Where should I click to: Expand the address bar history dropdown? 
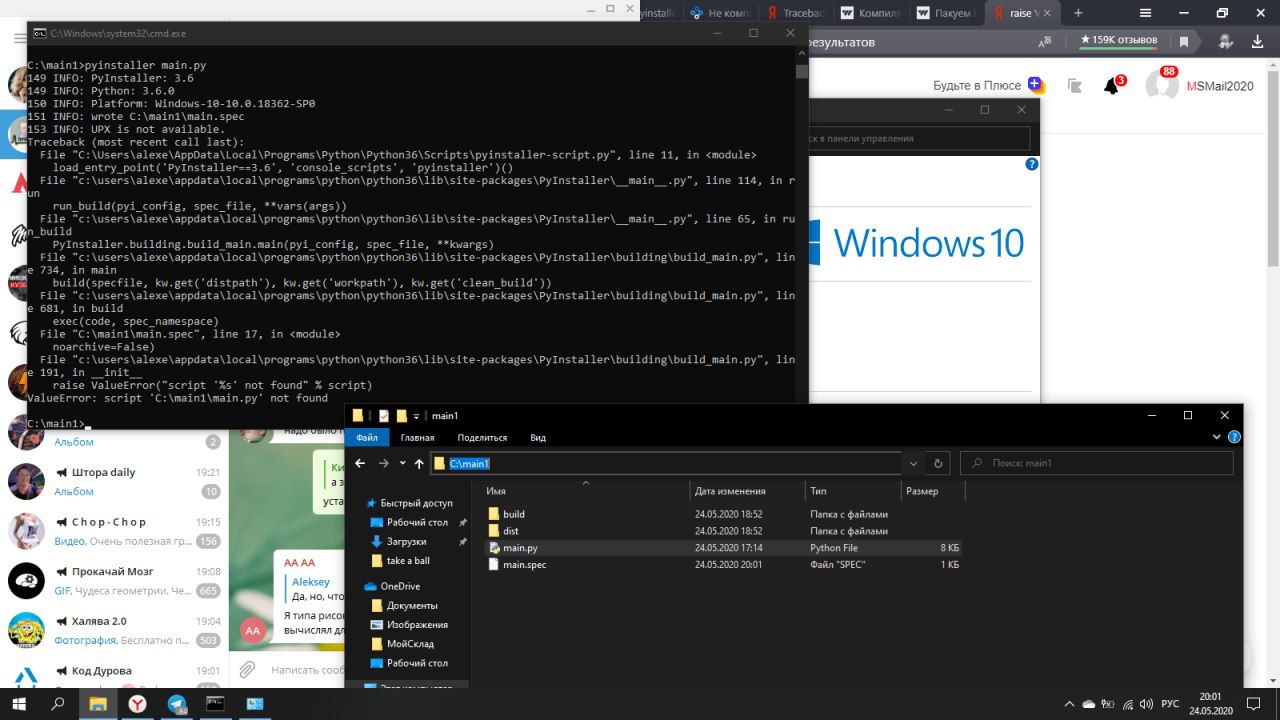point(913,464)
